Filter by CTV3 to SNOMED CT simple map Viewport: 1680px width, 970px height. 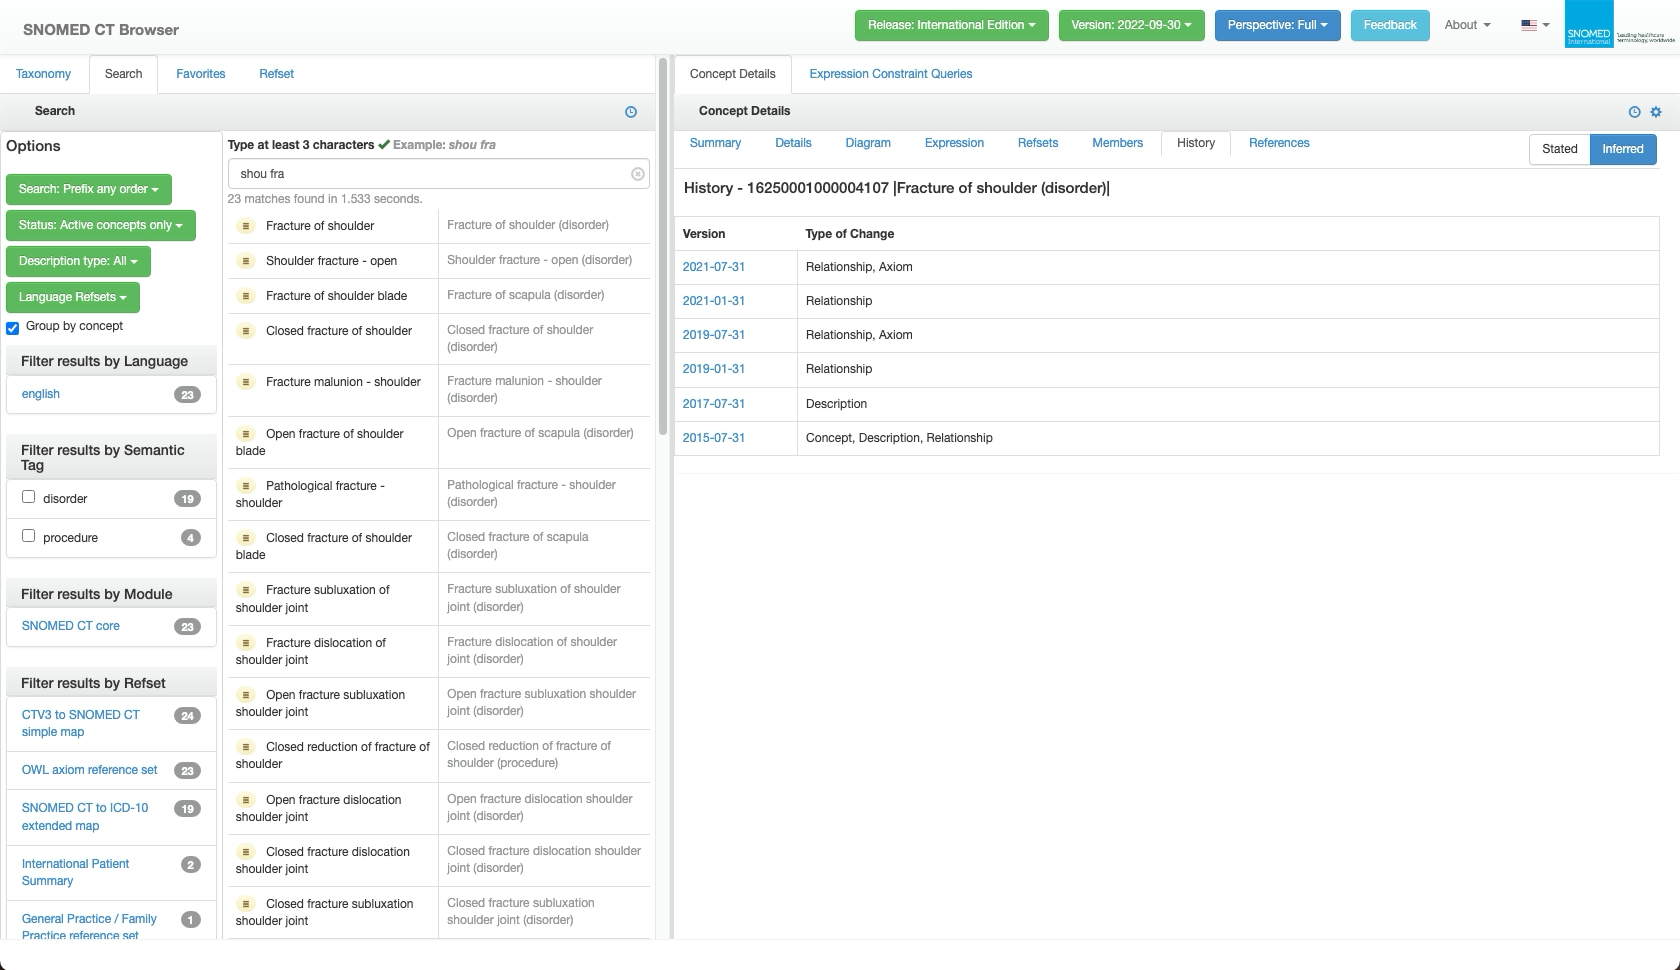(x=80, y=723)
